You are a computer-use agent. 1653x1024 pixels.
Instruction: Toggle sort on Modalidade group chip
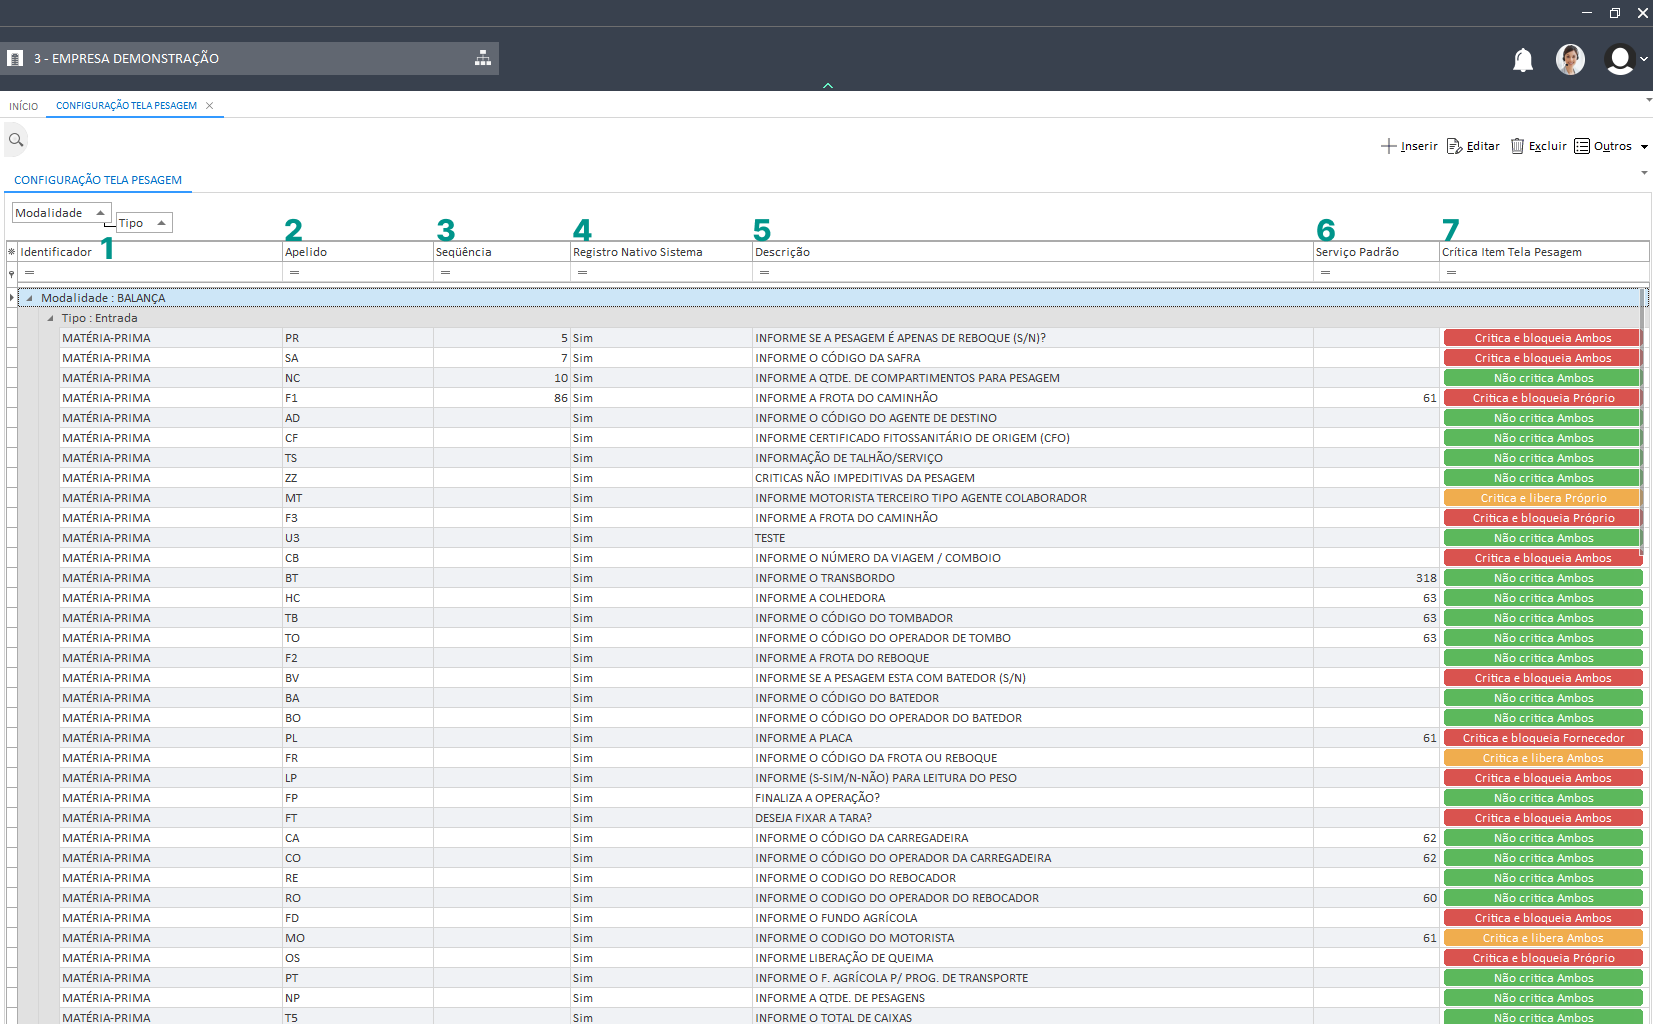point(60,213)
